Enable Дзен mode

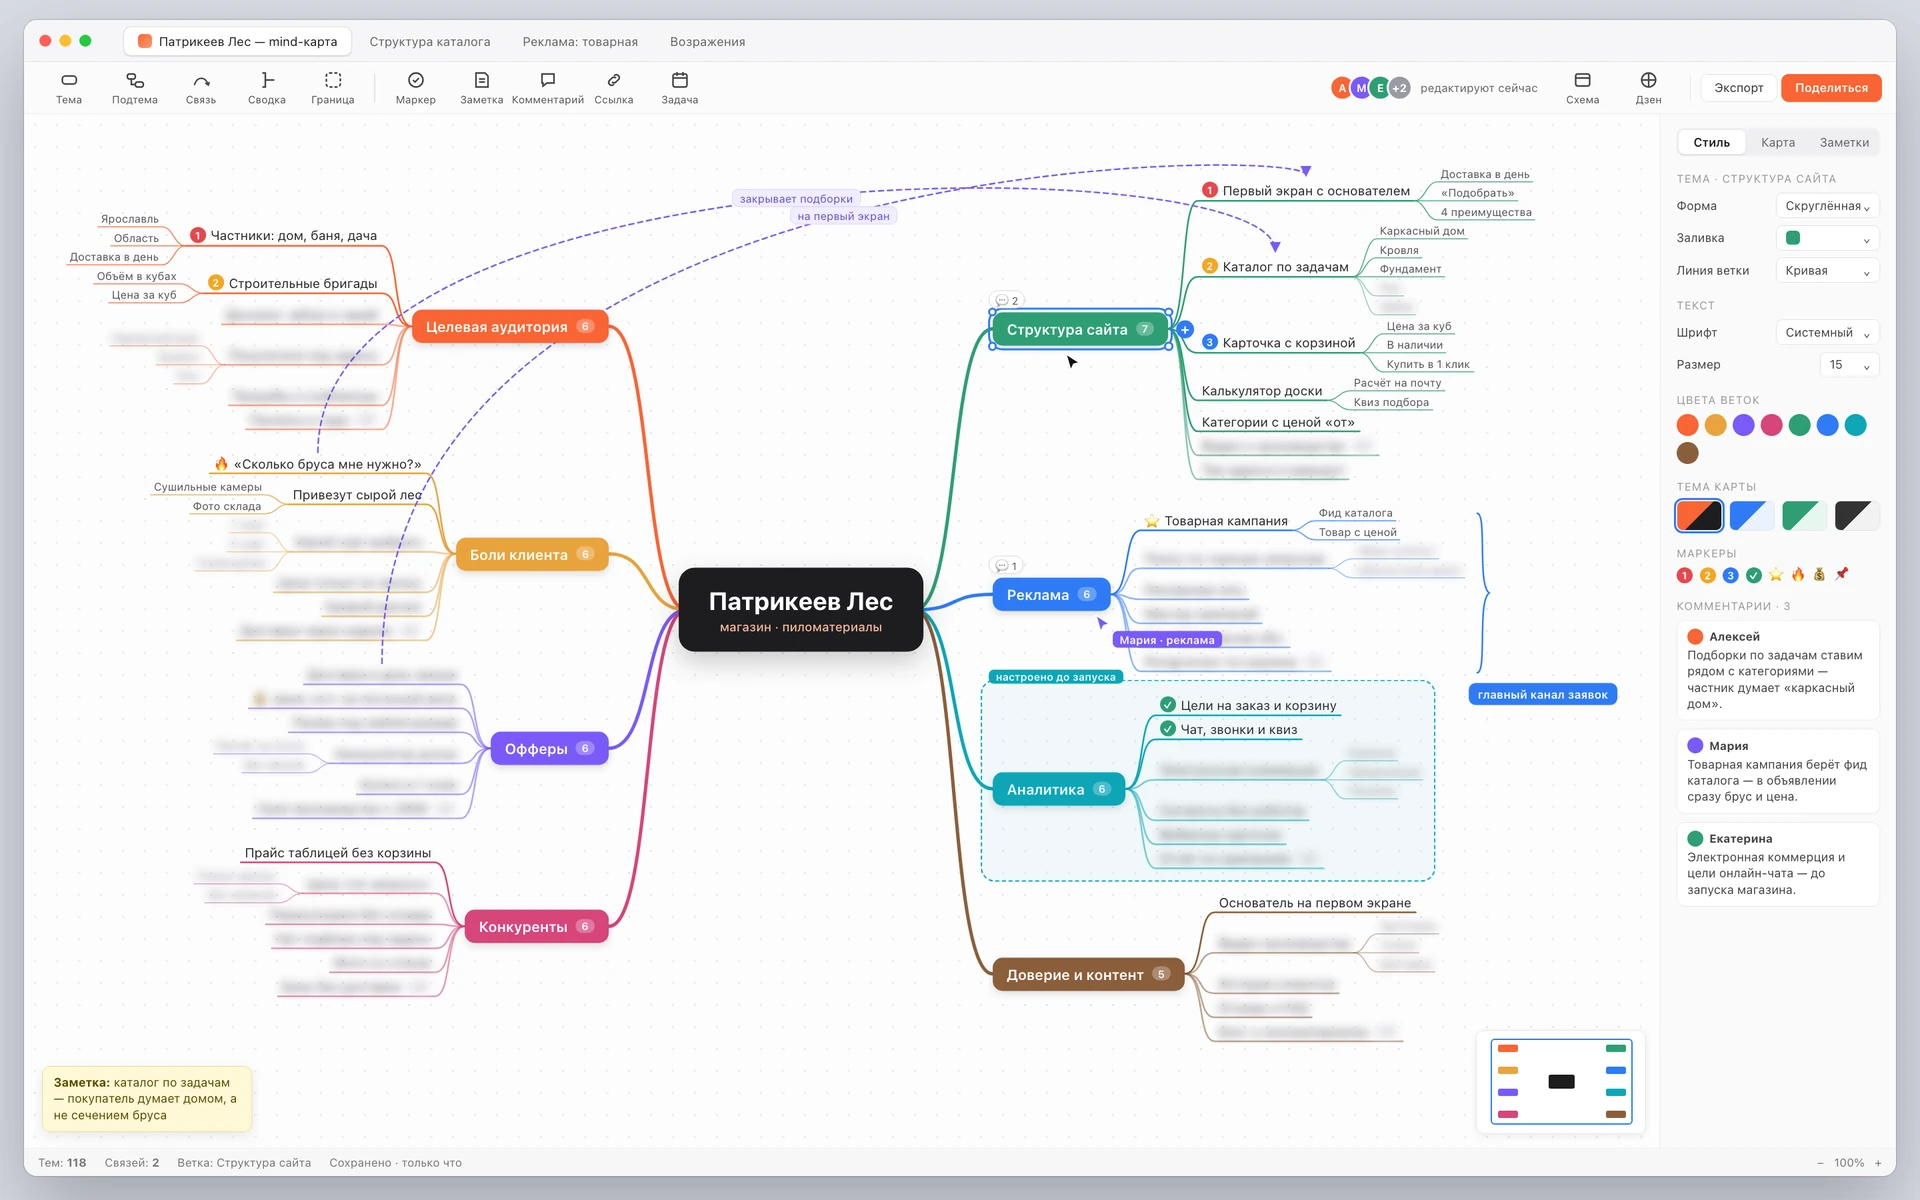pos(1649,88)
